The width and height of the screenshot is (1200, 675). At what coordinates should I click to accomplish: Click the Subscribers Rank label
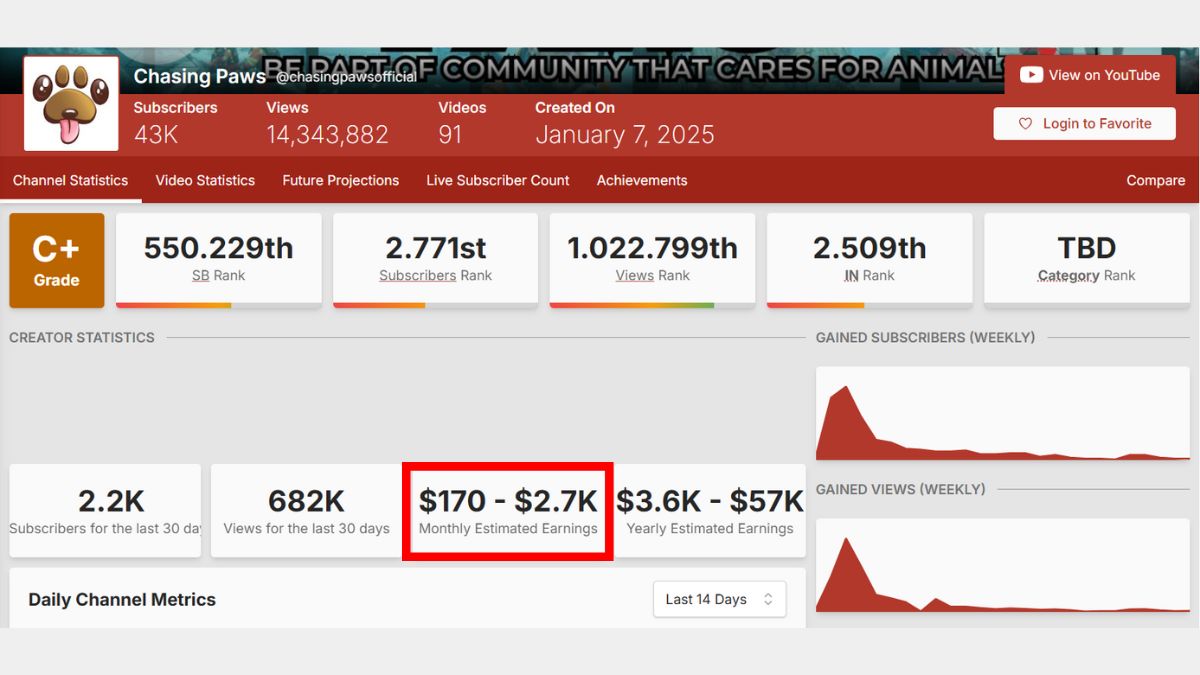coord(436,275)
